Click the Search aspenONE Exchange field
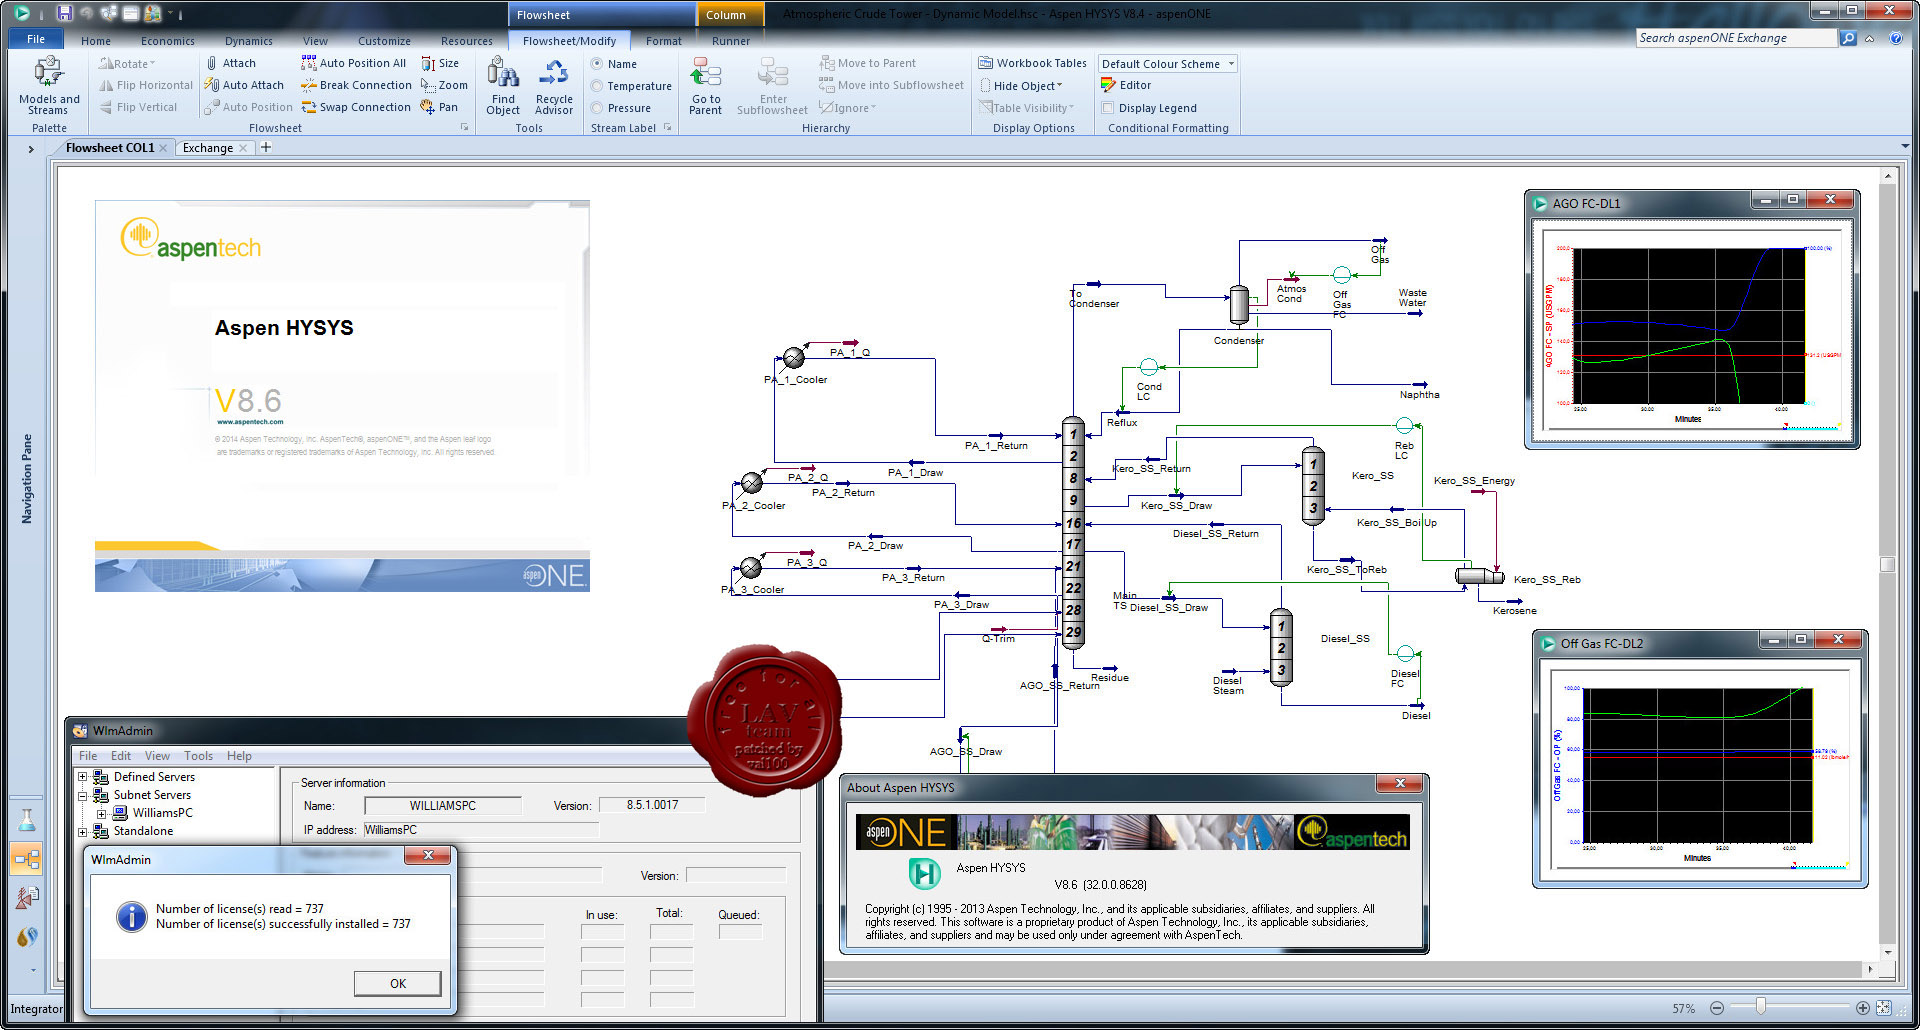The width and height of the screenshot is (1920, 1030). [1736, 38]
